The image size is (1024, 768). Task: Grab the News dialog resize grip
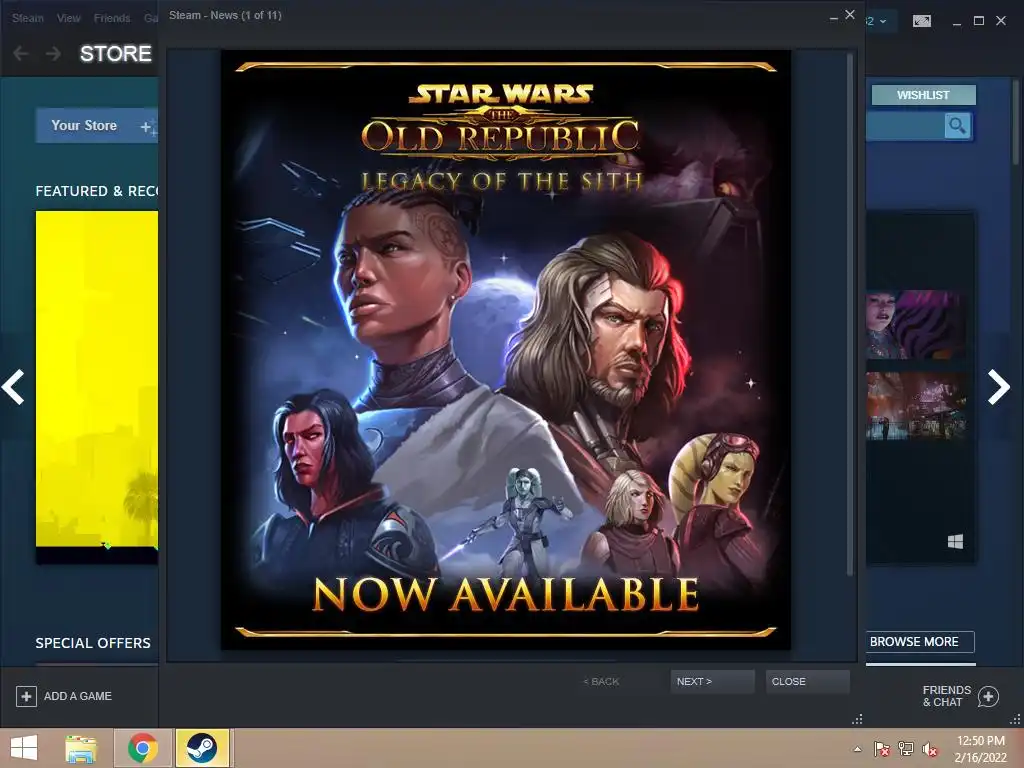(857, 719)
